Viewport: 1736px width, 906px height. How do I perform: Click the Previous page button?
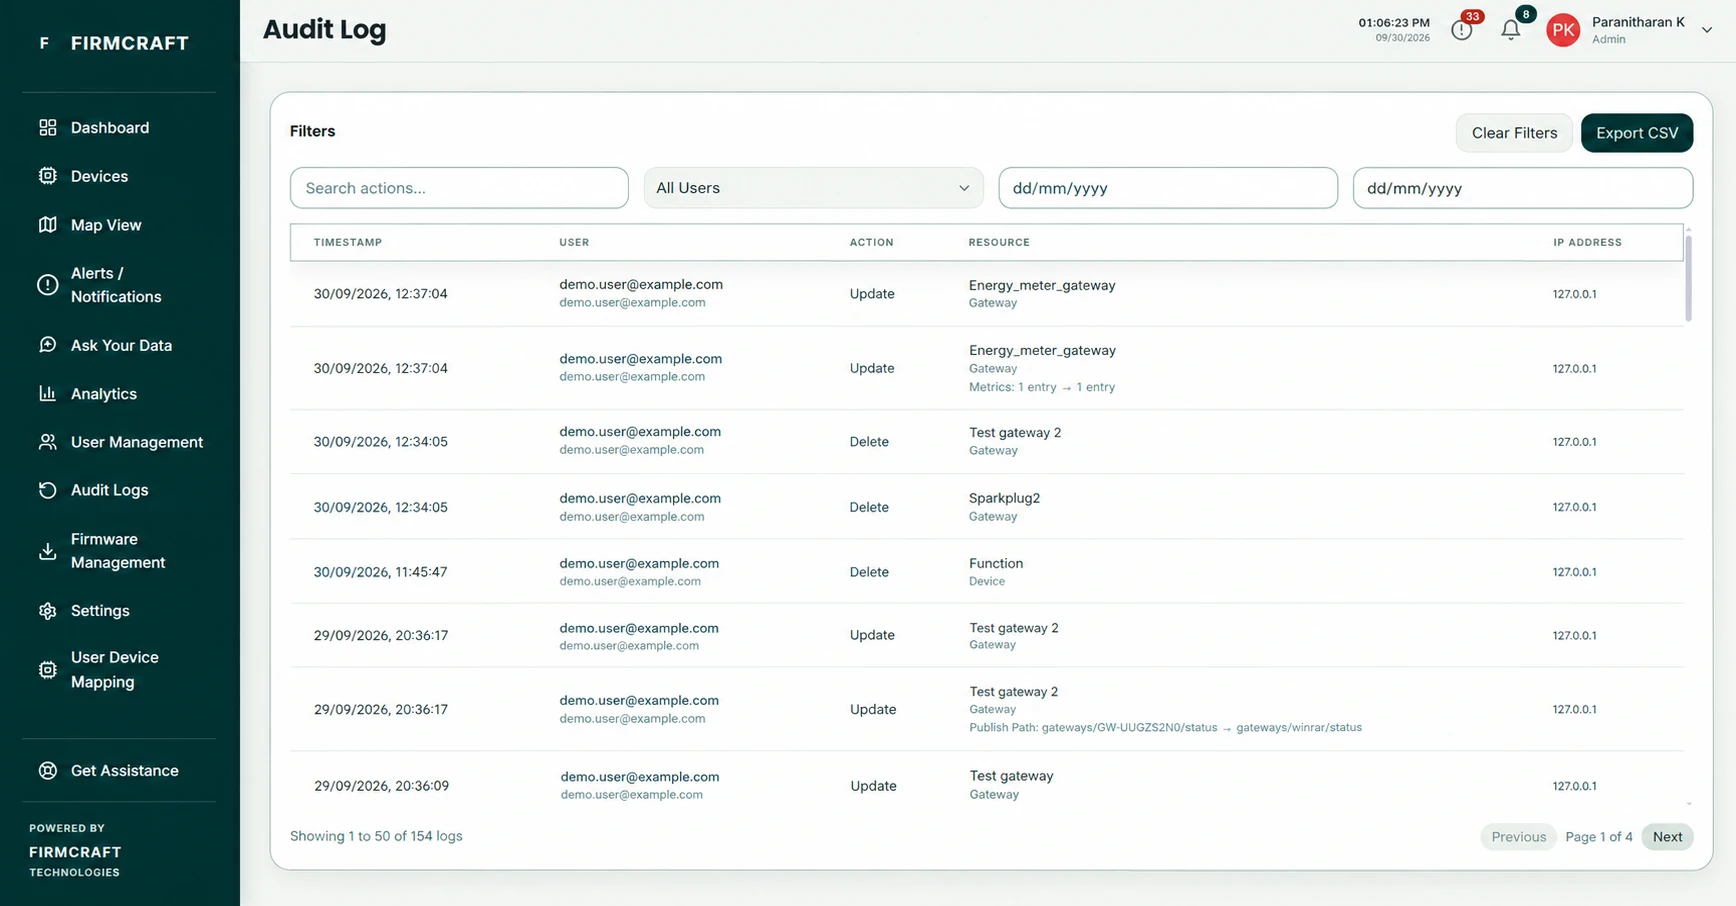click(1518, 837)
